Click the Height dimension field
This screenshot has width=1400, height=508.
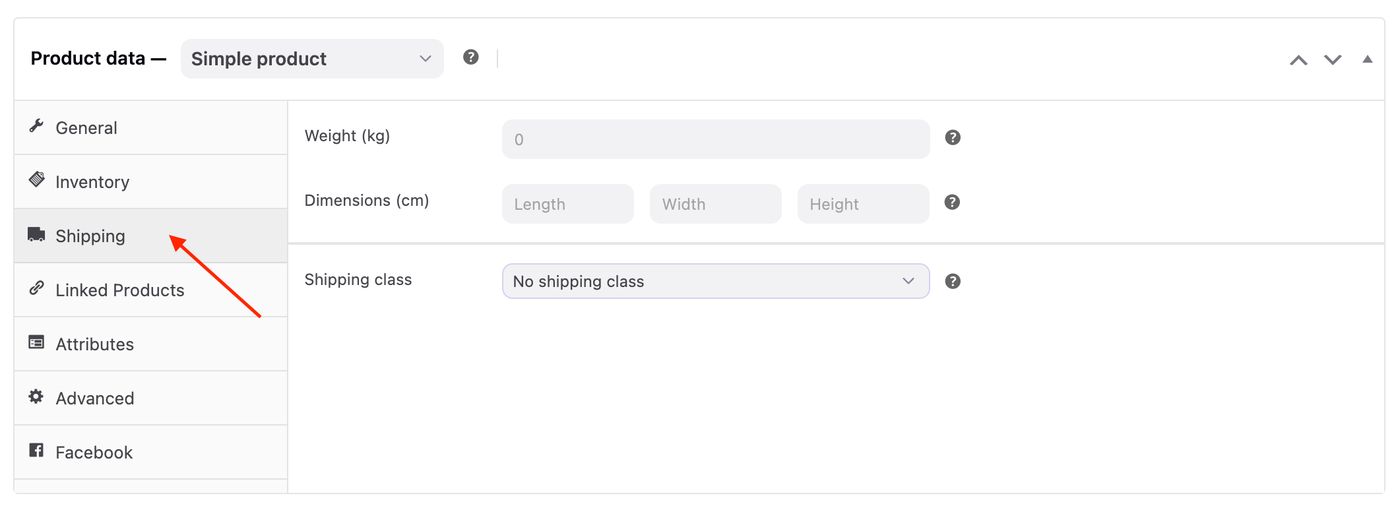coord(863,204)
